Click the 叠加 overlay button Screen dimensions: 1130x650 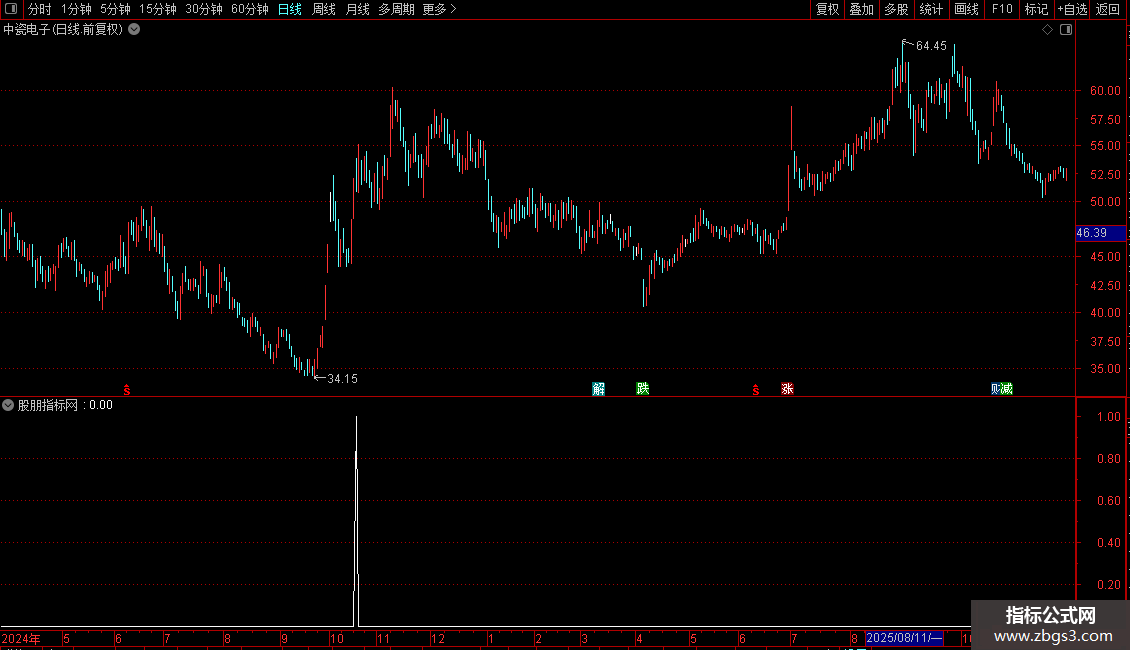point(861,9)
